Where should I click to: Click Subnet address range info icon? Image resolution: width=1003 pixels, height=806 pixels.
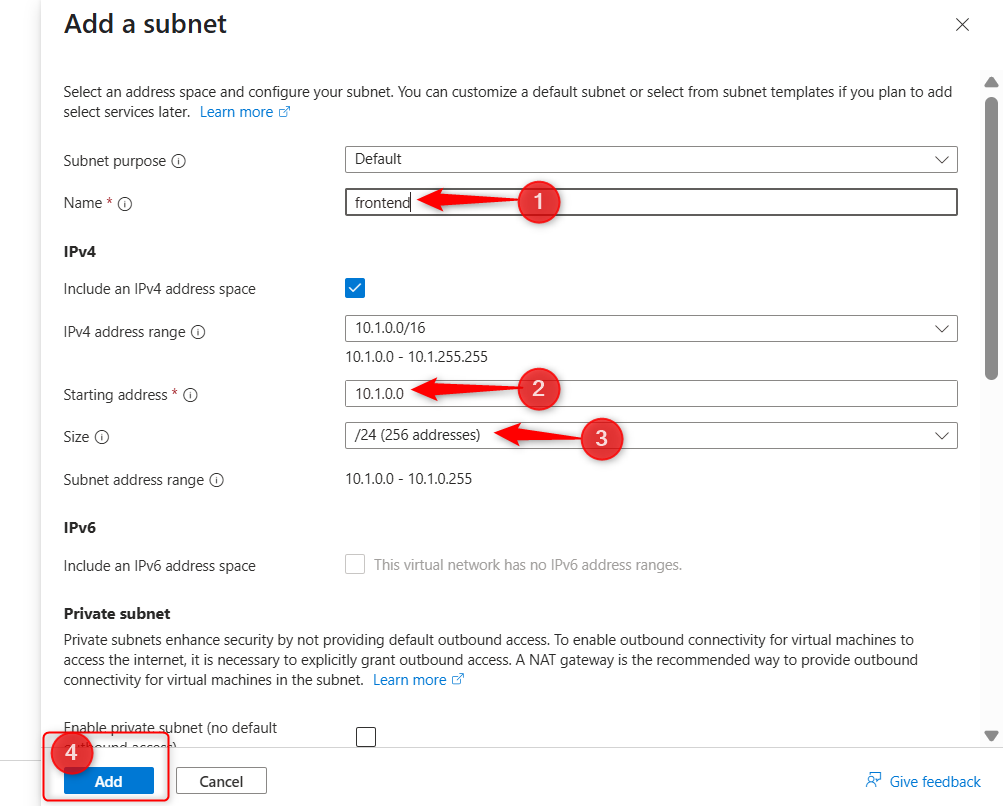click(217, 480)
